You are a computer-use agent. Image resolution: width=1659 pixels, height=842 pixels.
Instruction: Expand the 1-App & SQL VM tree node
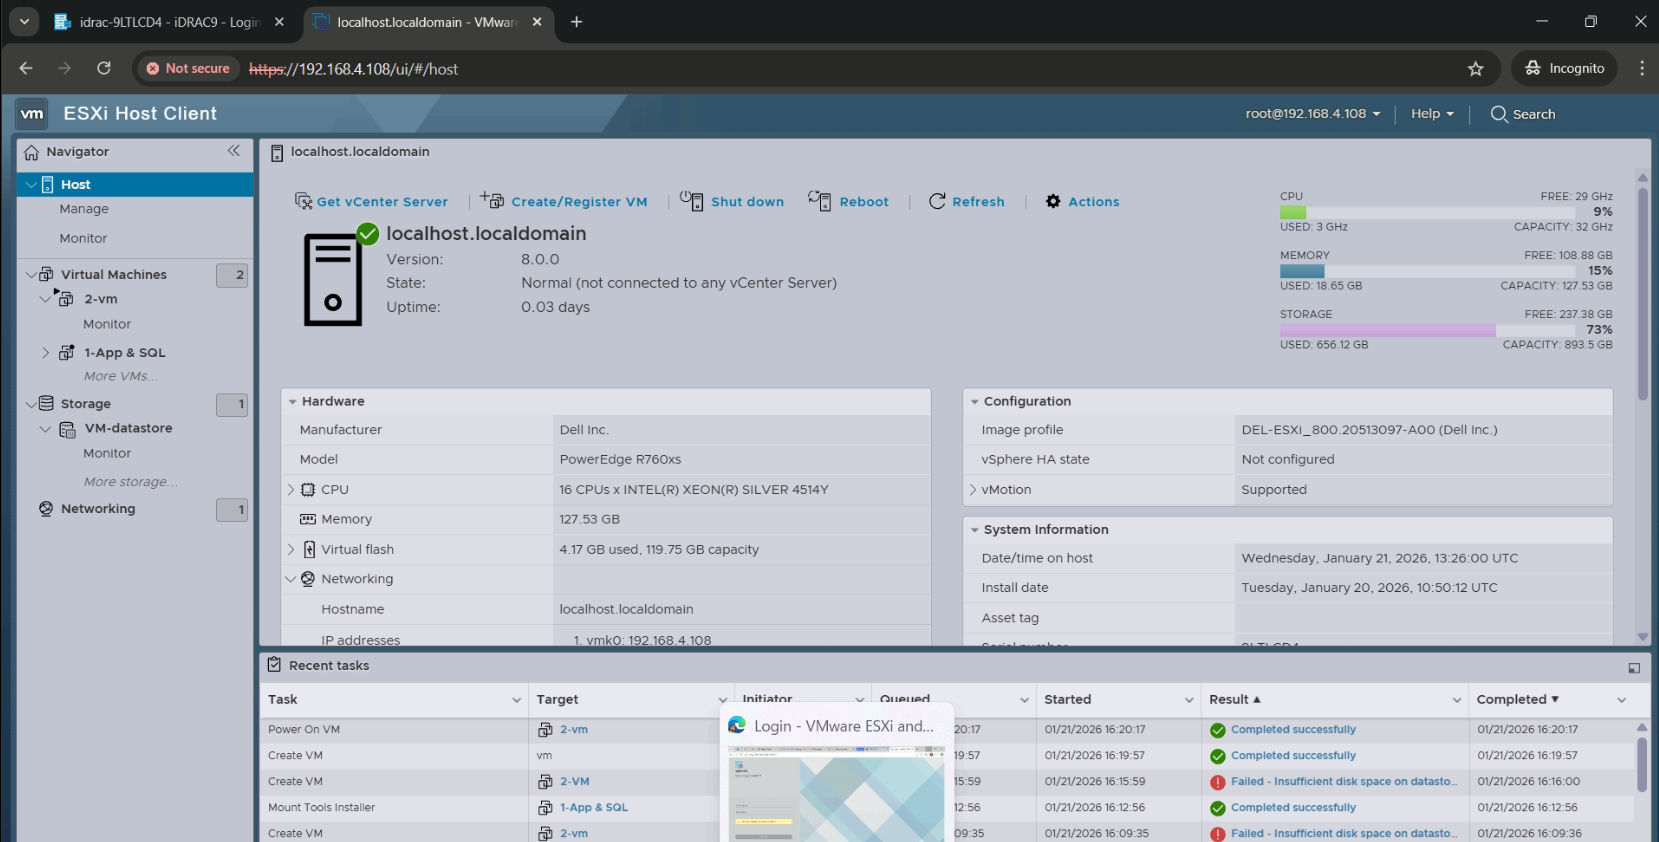(x=45, y=353)
